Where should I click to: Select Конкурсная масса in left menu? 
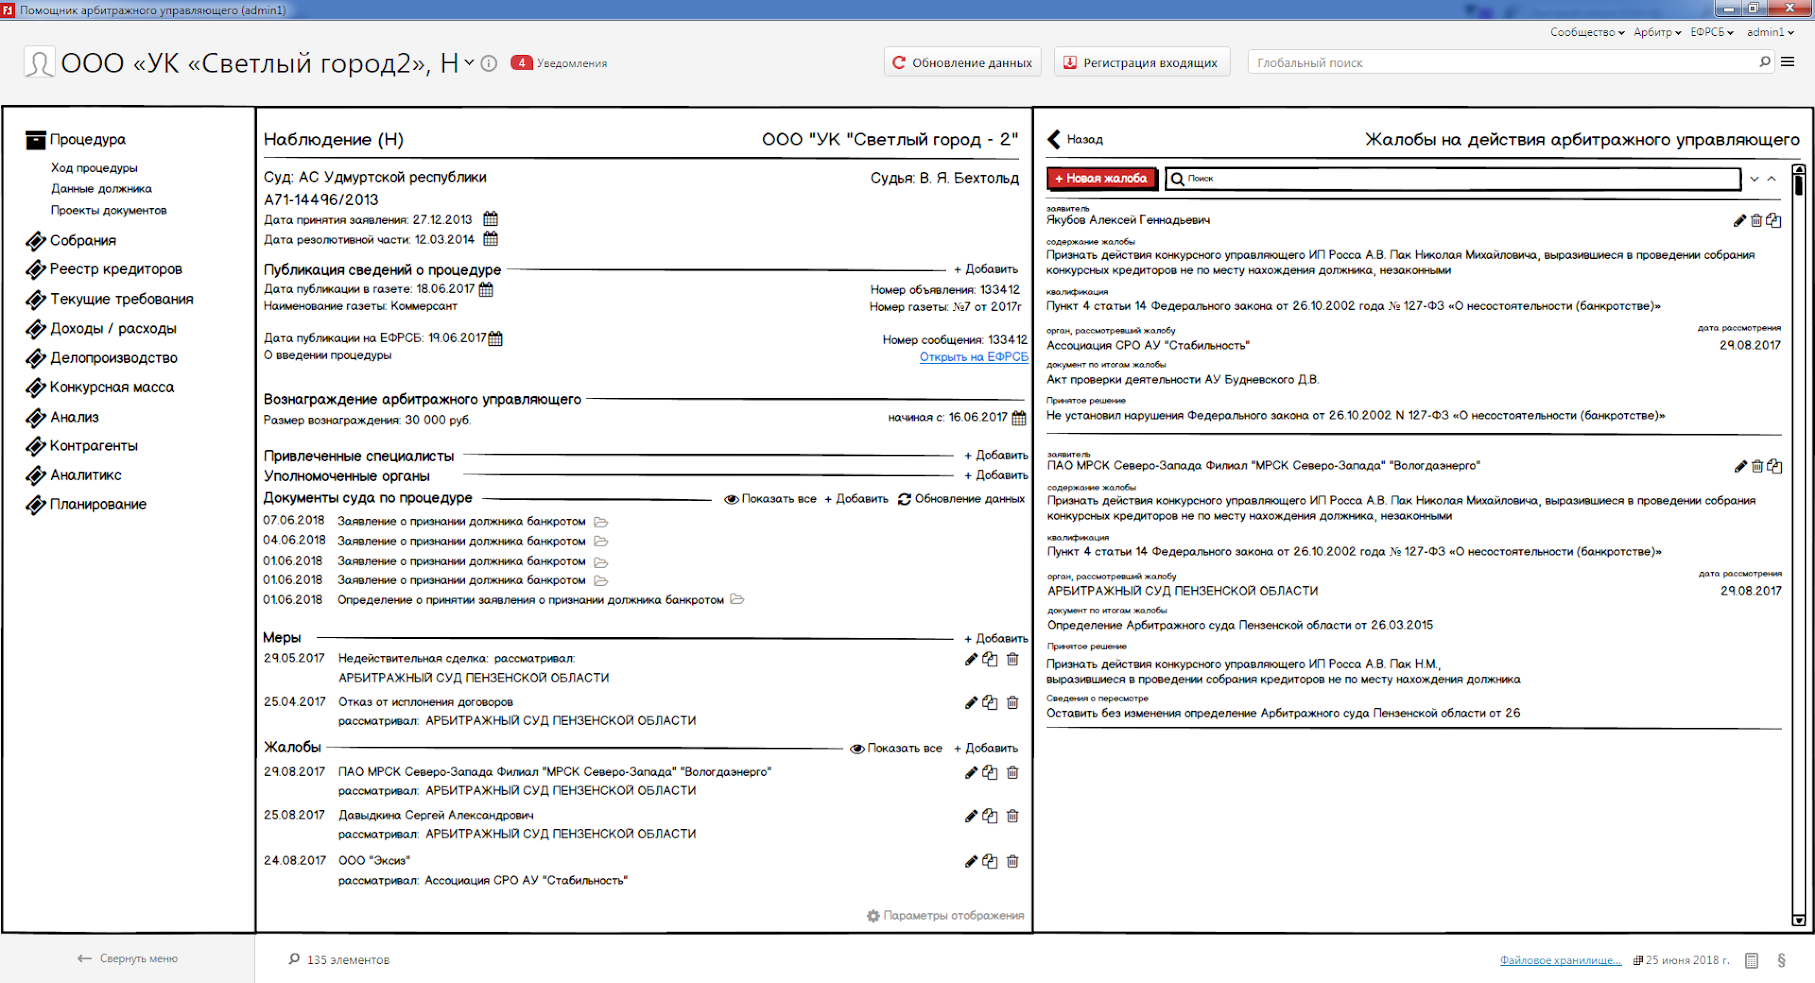pos(112,387)
